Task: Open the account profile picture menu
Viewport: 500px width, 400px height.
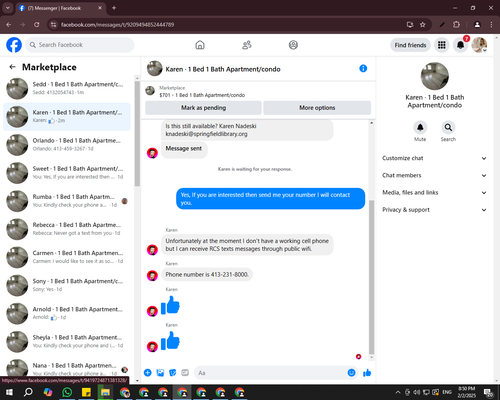Action: tap(480, 45)
